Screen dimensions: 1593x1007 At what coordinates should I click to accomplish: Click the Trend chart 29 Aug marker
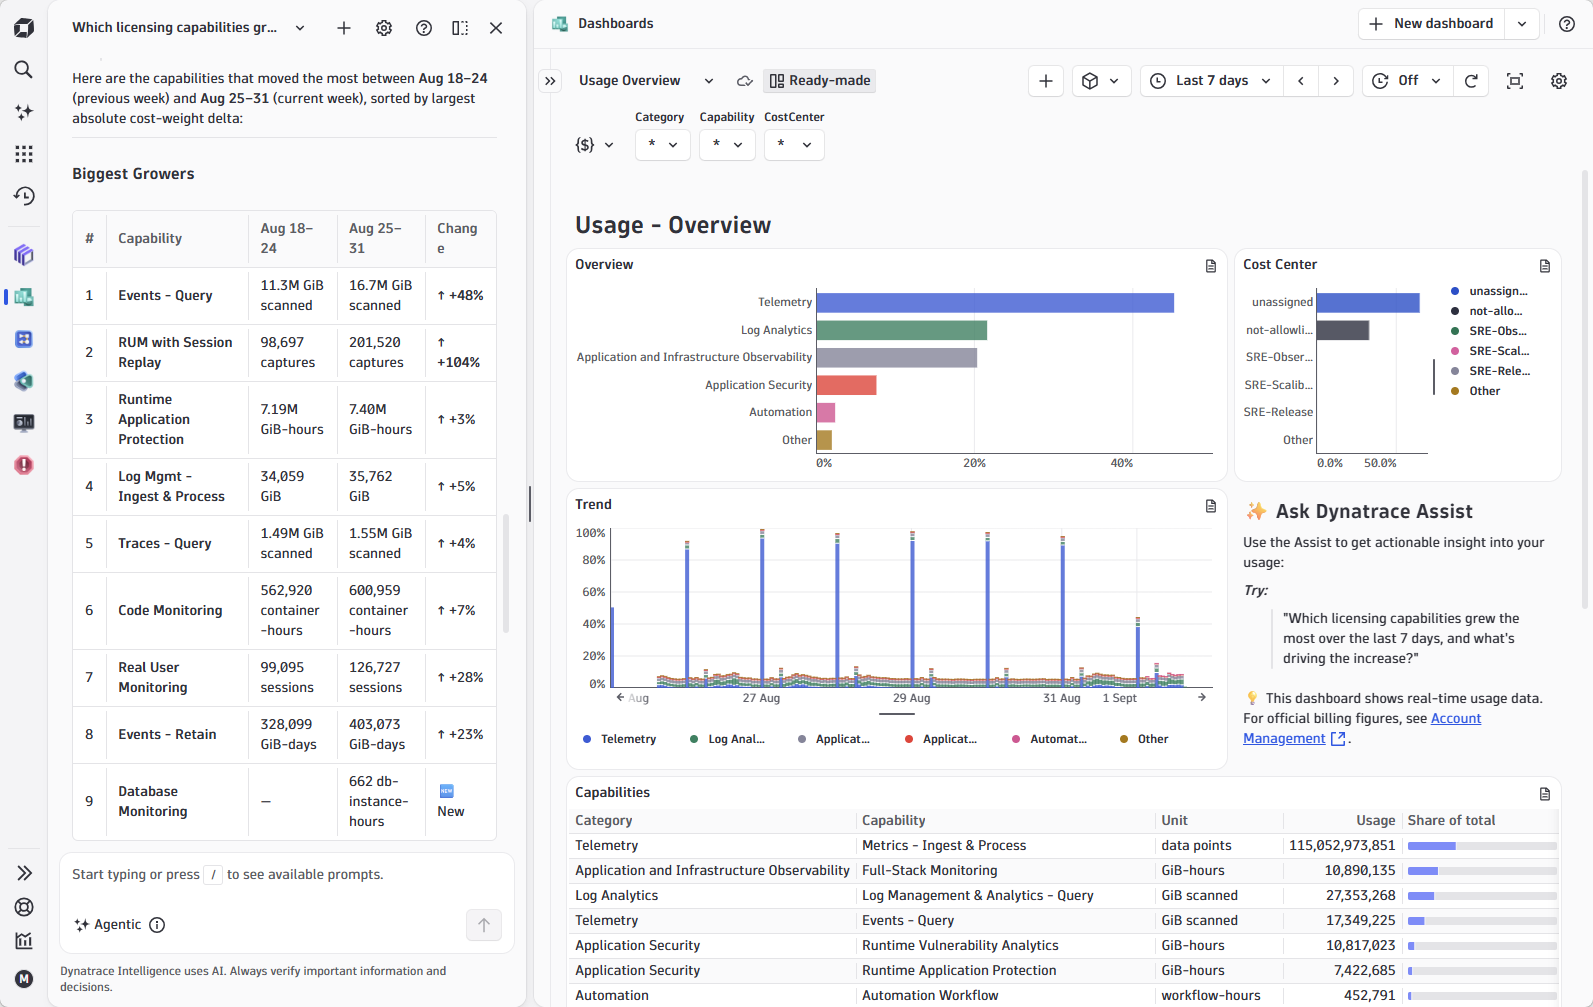[911, 698]
